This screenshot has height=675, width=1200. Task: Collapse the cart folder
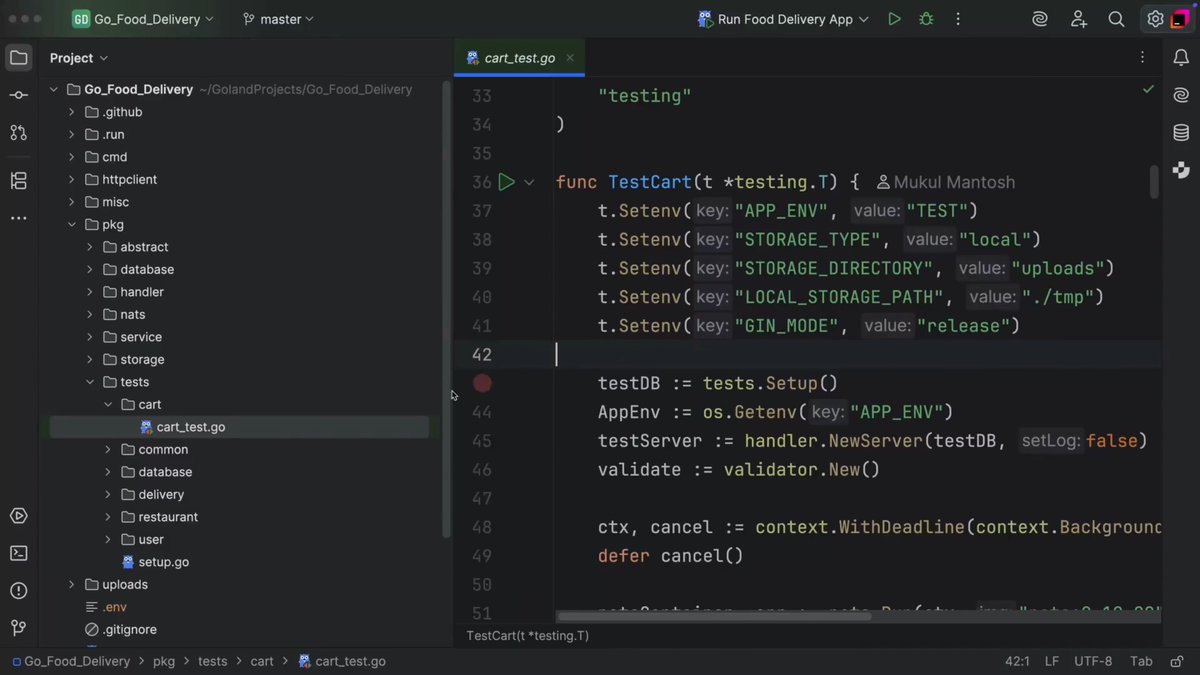pyautogui.click(x=108, y=405)
